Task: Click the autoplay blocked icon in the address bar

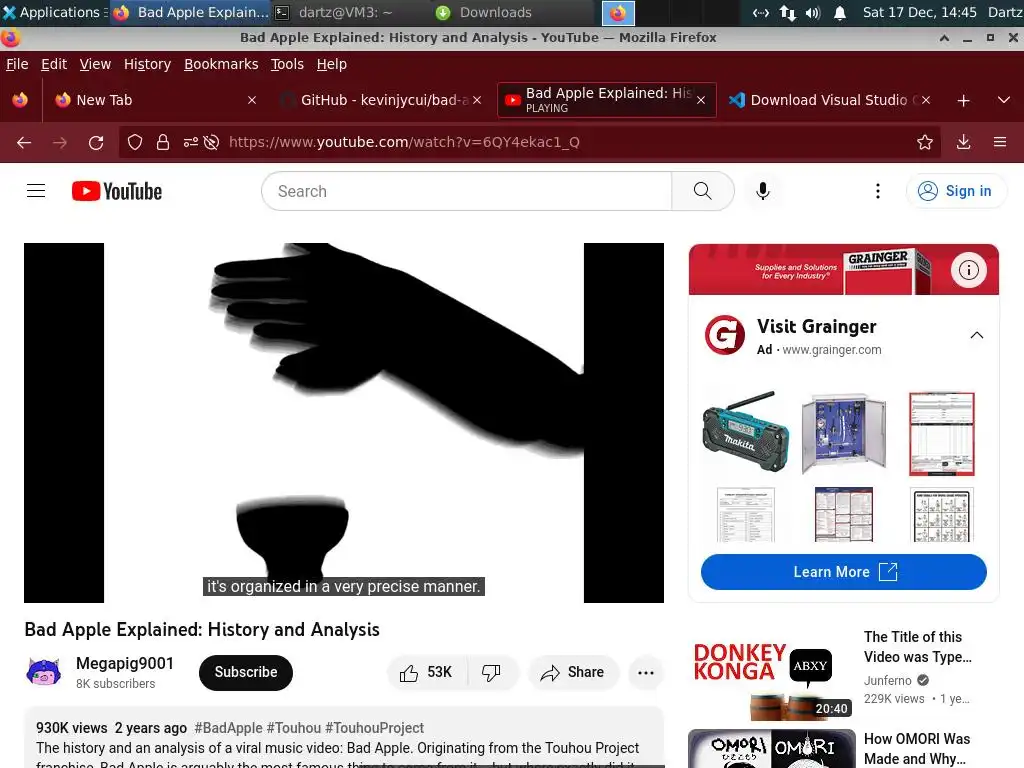Action: point(211,142)
